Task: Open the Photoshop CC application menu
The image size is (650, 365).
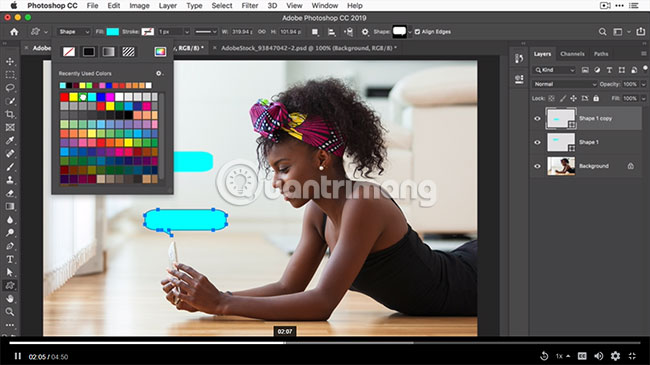Action: [x=52, y=6]
